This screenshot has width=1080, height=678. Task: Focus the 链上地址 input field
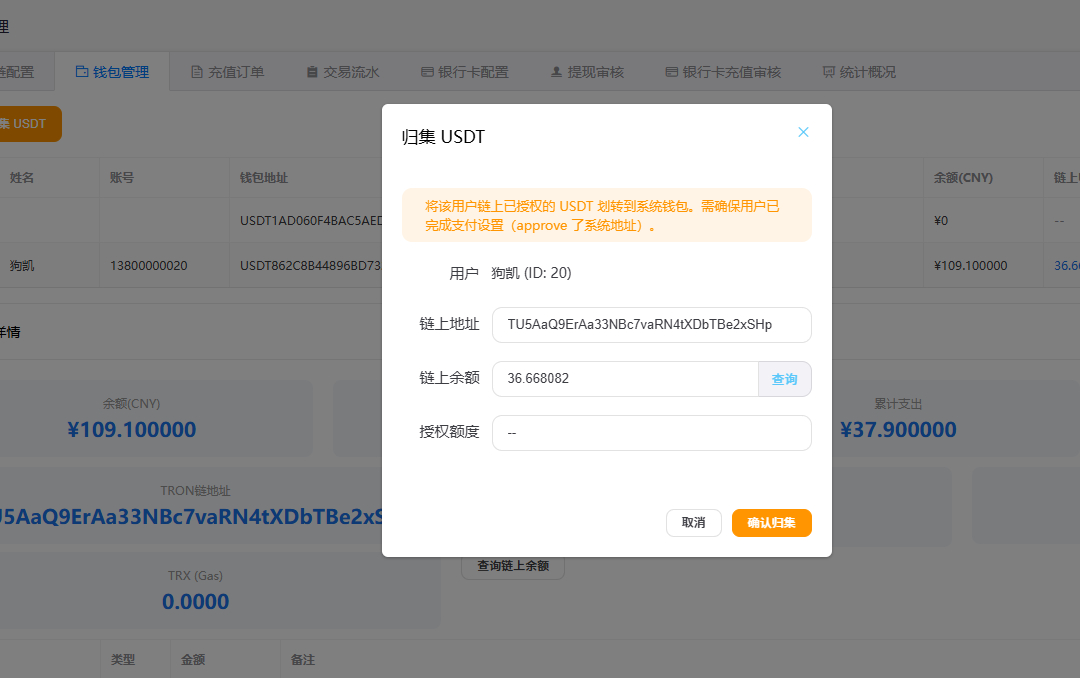[652, 325]
